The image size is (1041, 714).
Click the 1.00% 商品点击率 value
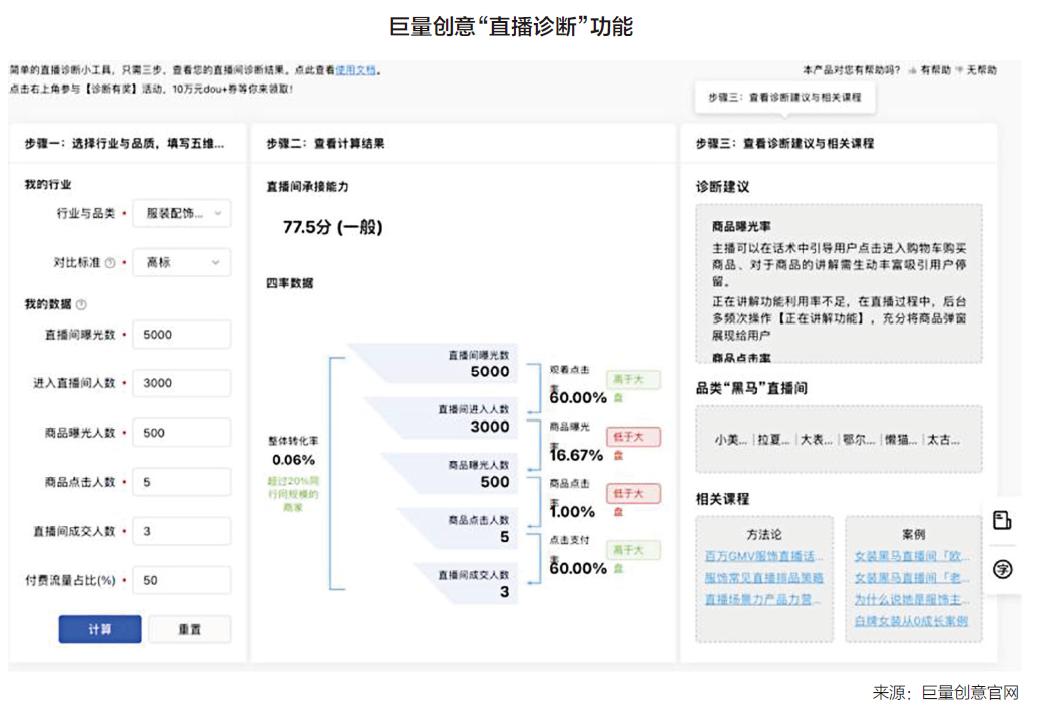pyautogui.click(x=572, y=512)
